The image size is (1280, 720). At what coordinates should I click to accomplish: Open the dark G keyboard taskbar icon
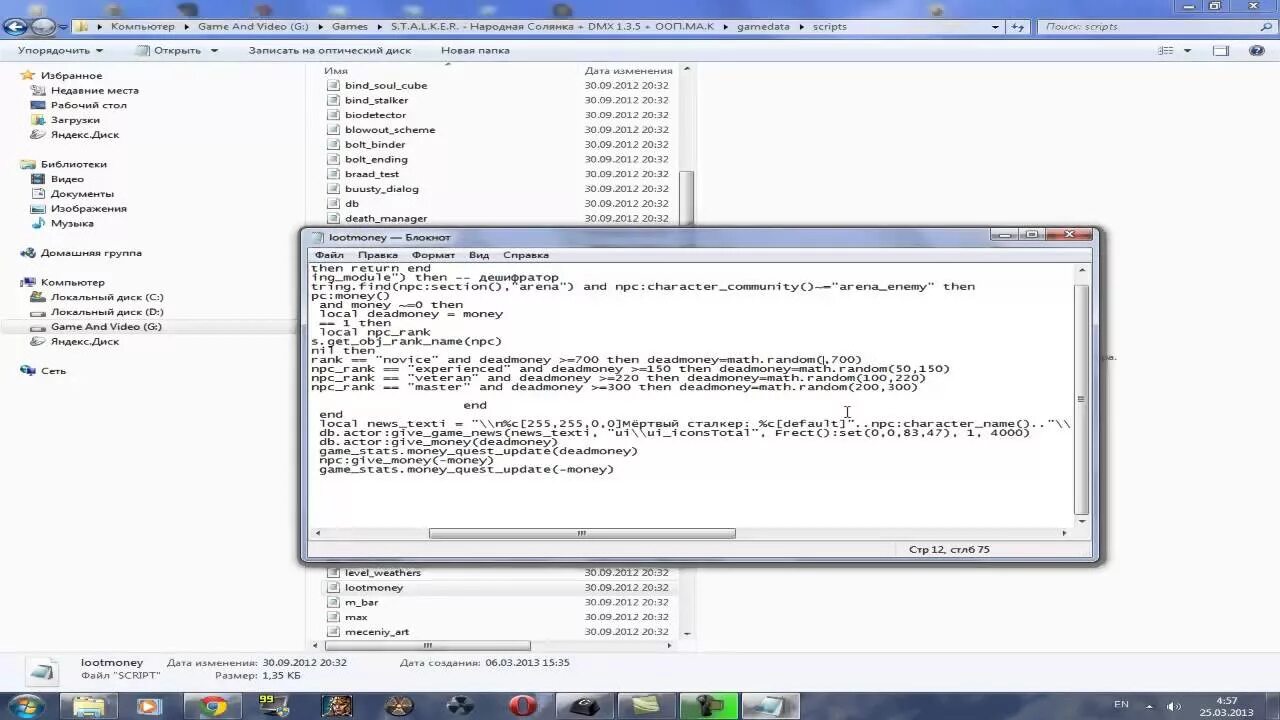pos(585,706)
